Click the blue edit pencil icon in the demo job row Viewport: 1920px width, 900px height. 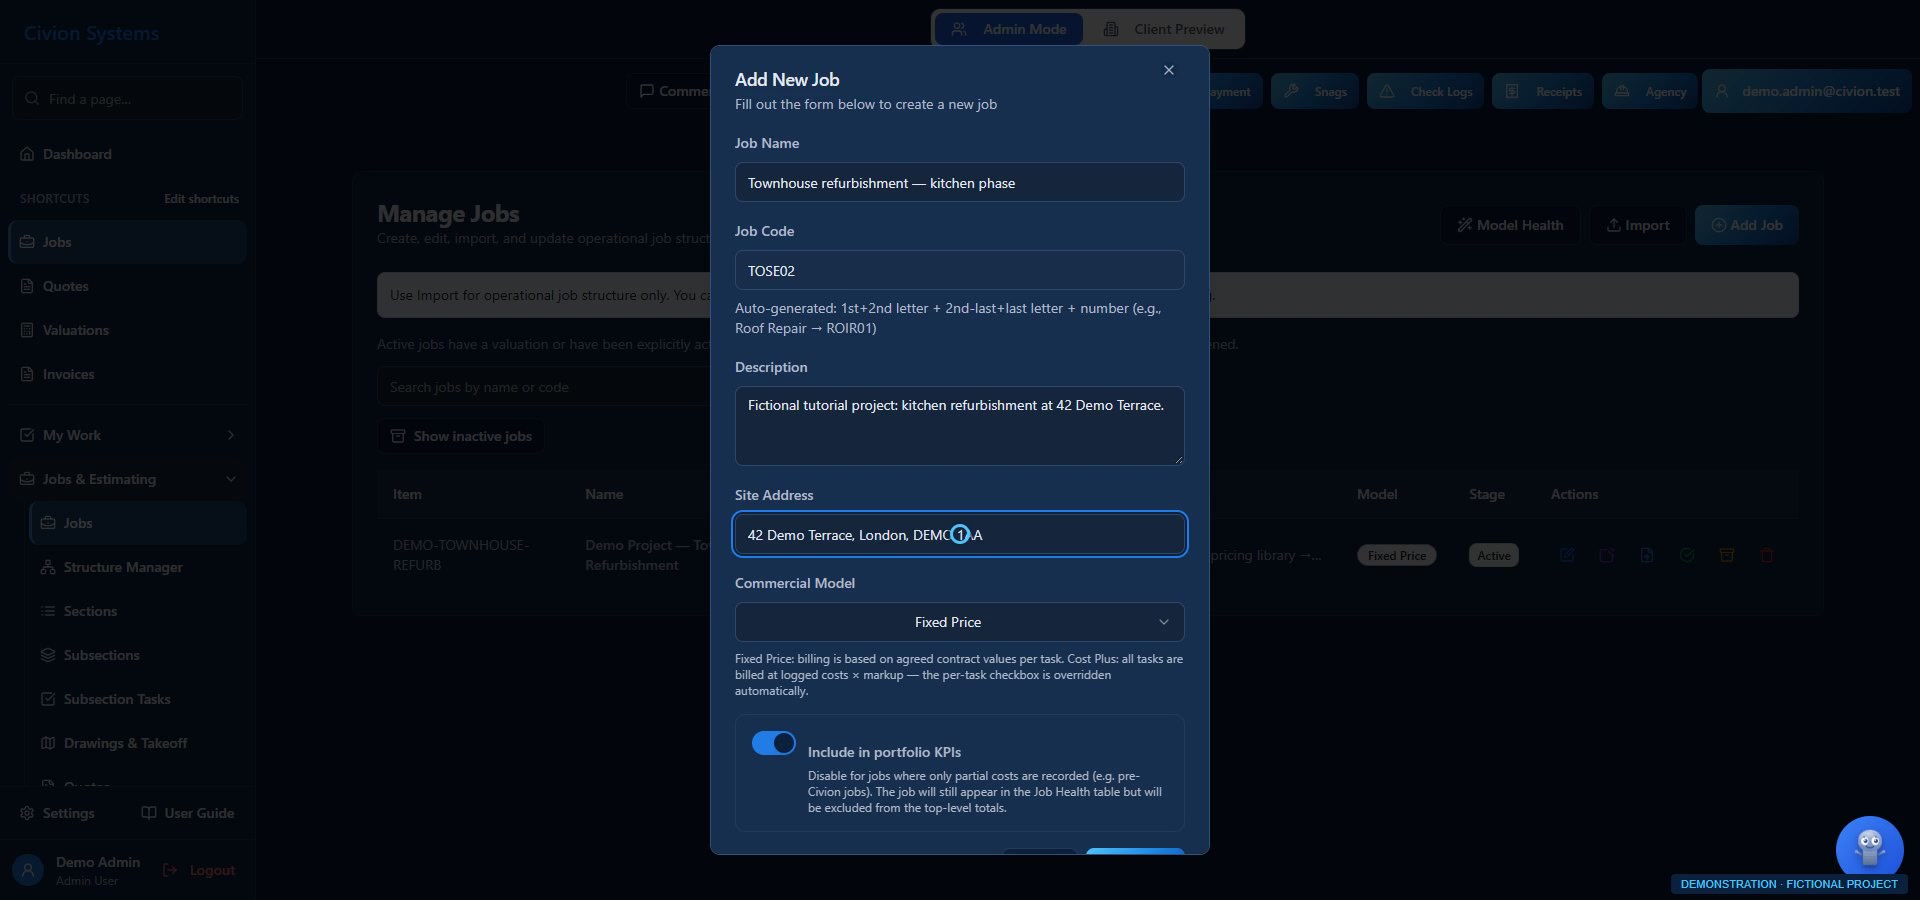tap(1567, 555)
